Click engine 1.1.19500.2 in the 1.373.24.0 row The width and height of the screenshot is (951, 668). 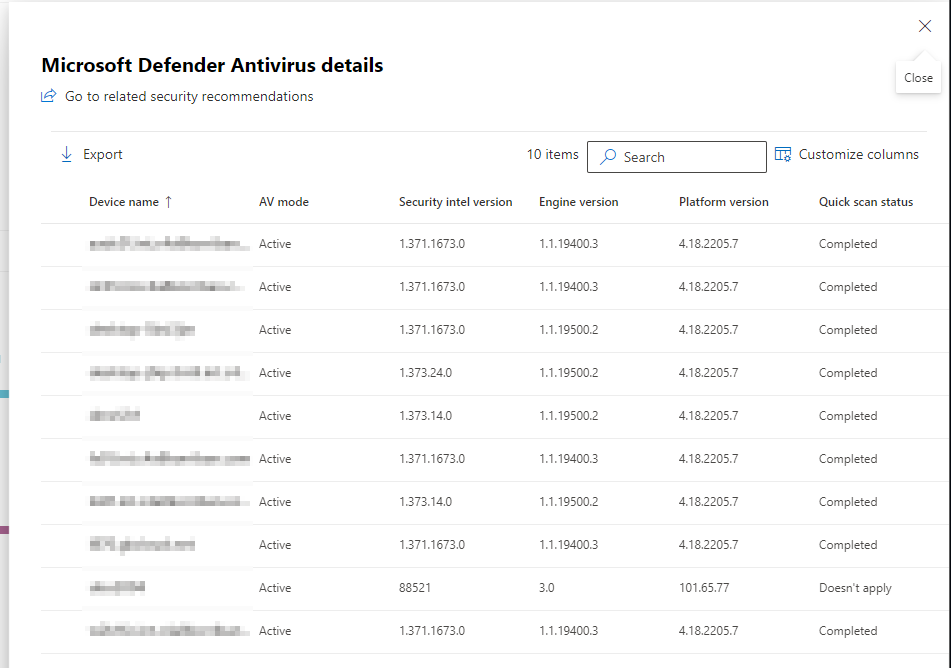568,373
